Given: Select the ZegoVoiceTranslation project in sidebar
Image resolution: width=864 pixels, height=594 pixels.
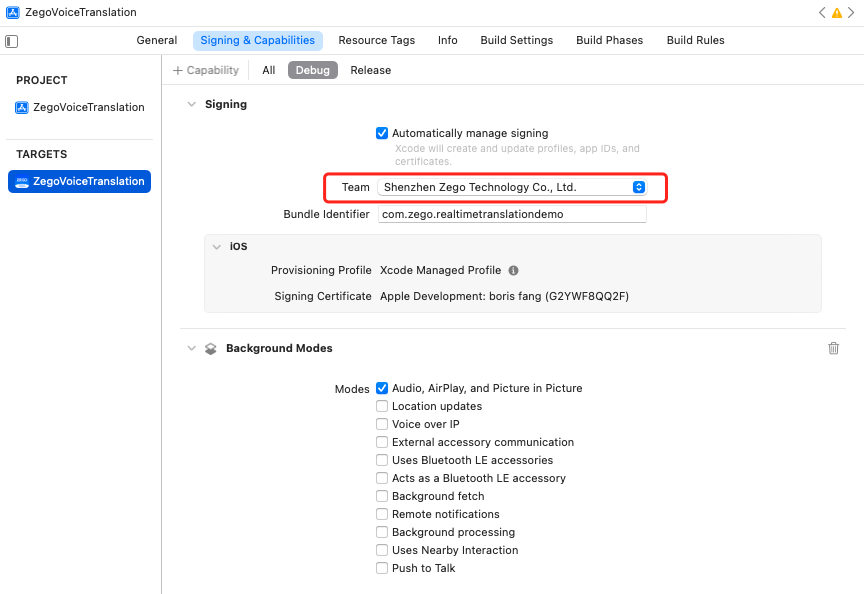Looking at the screenshot, I should click(x=80, y=107).
